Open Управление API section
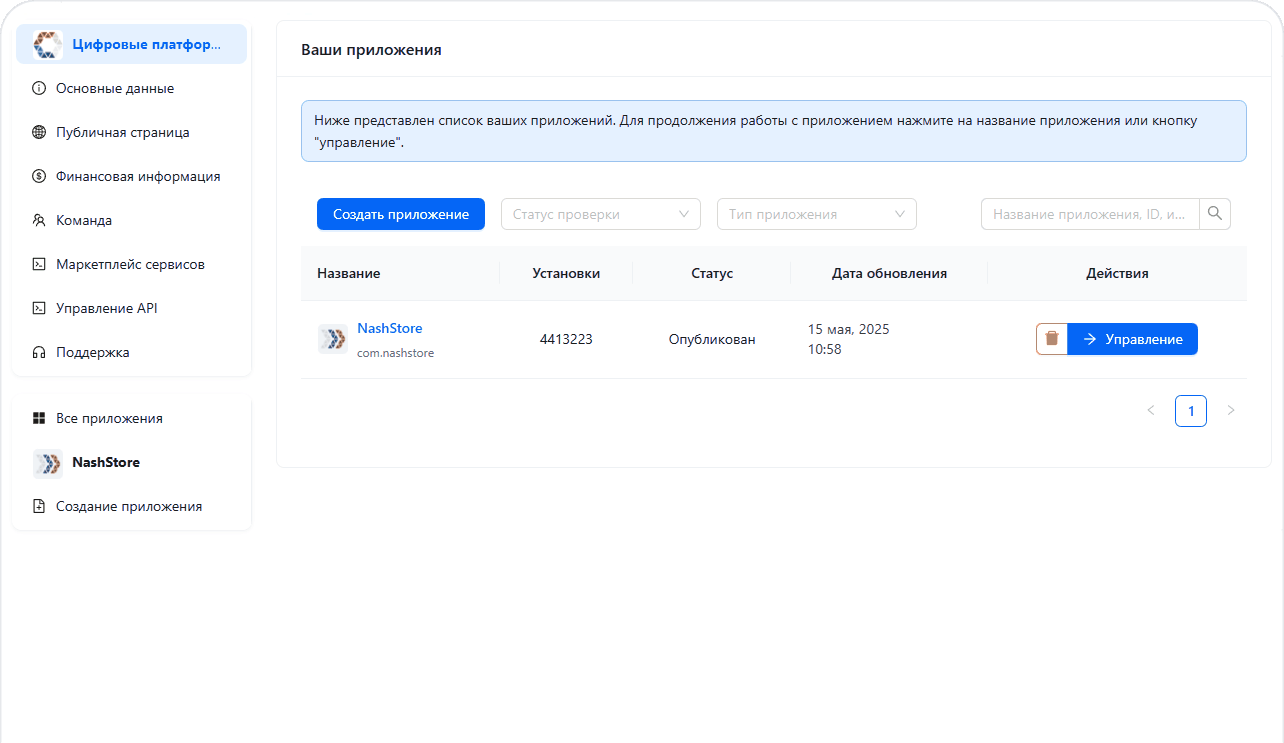Viewport: 1284px width, 743px height. click(x=131, y=308)
